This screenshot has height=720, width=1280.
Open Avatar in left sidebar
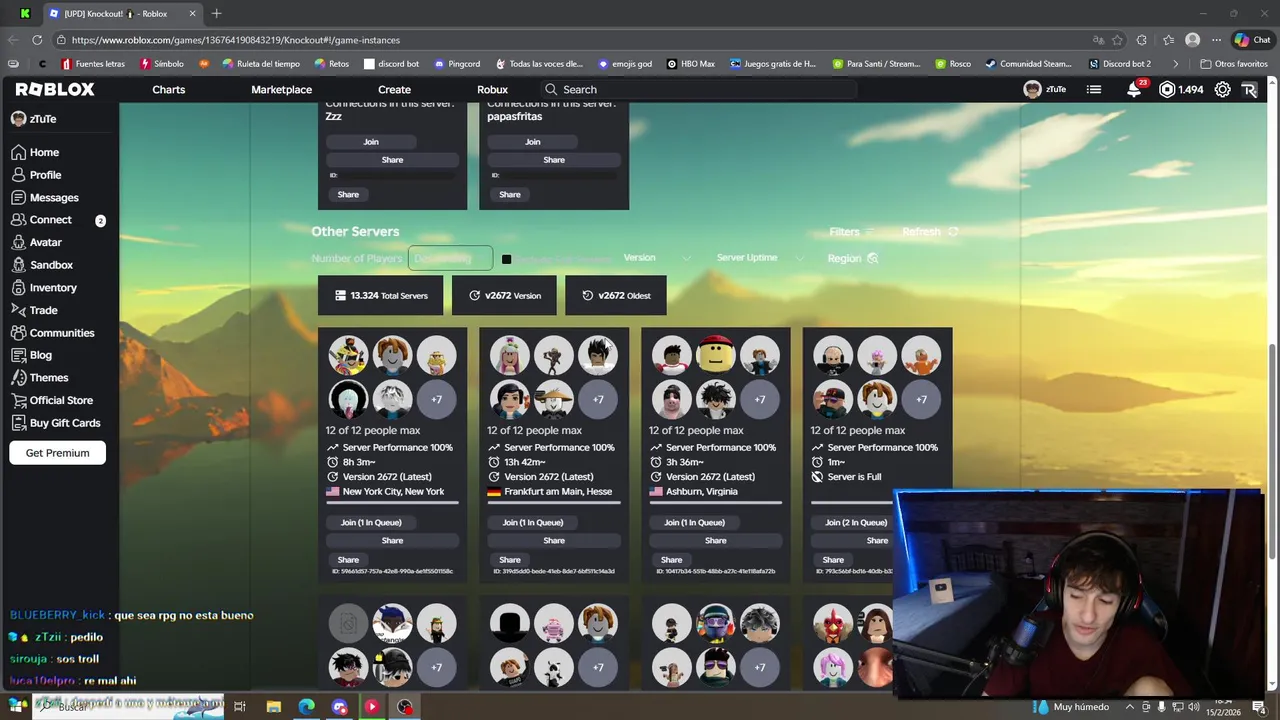coord(37,242)
